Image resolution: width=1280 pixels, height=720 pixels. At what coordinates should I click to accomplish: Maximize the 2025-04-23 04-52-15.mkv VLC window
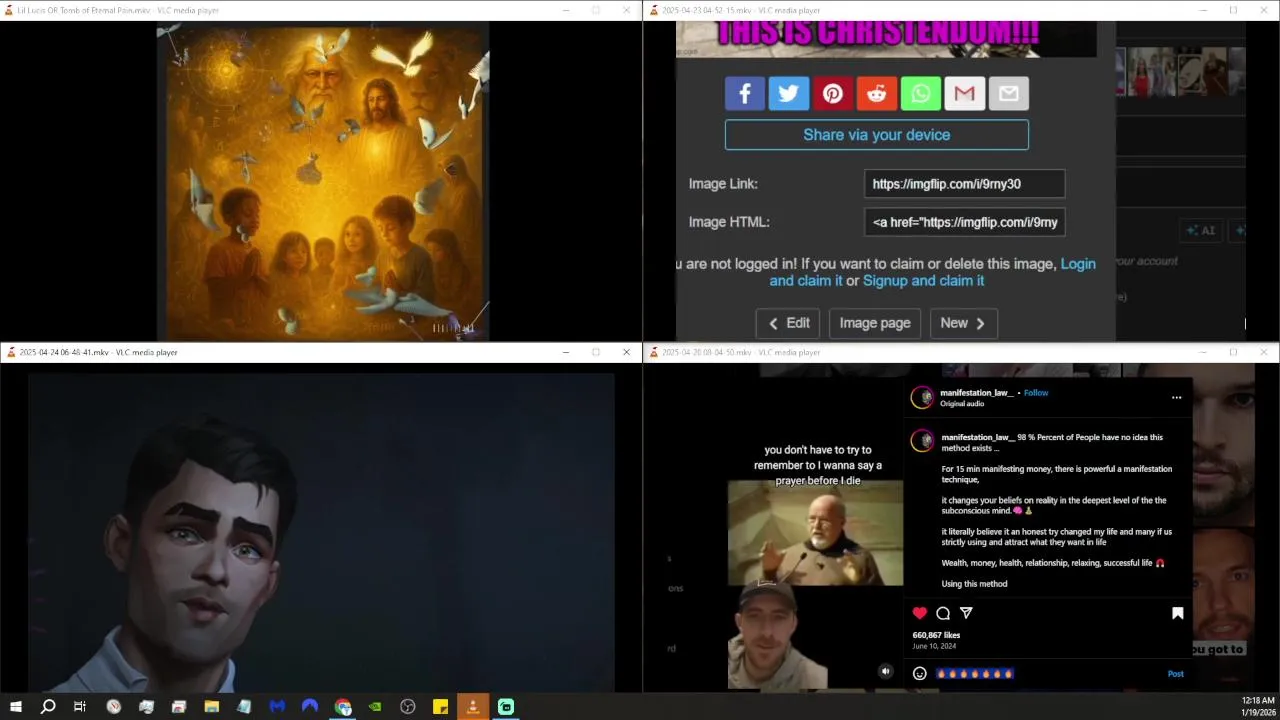point(1233,10)
